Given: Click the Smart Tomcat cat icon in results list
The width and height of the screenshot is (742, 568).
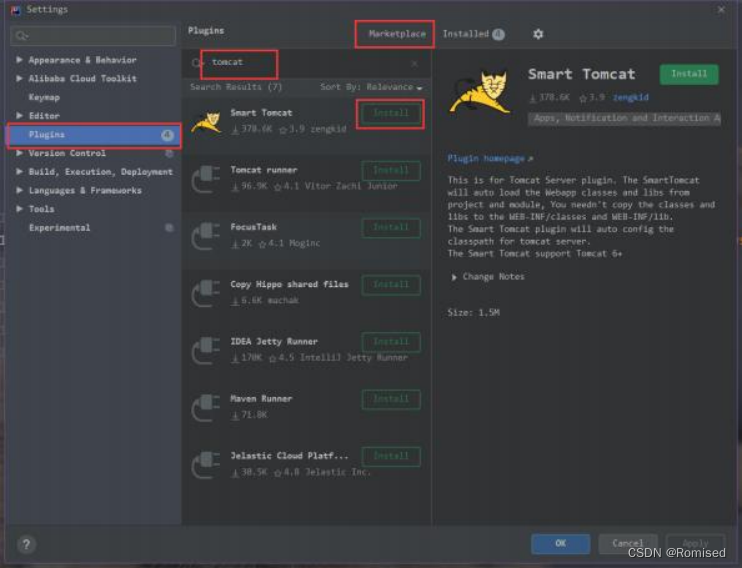Looking at the screenshot, I should click(x=206, y=122).
